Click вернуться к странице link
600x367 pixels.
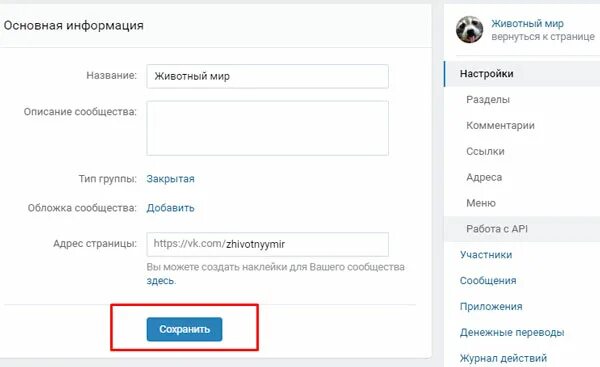point(543,37)
